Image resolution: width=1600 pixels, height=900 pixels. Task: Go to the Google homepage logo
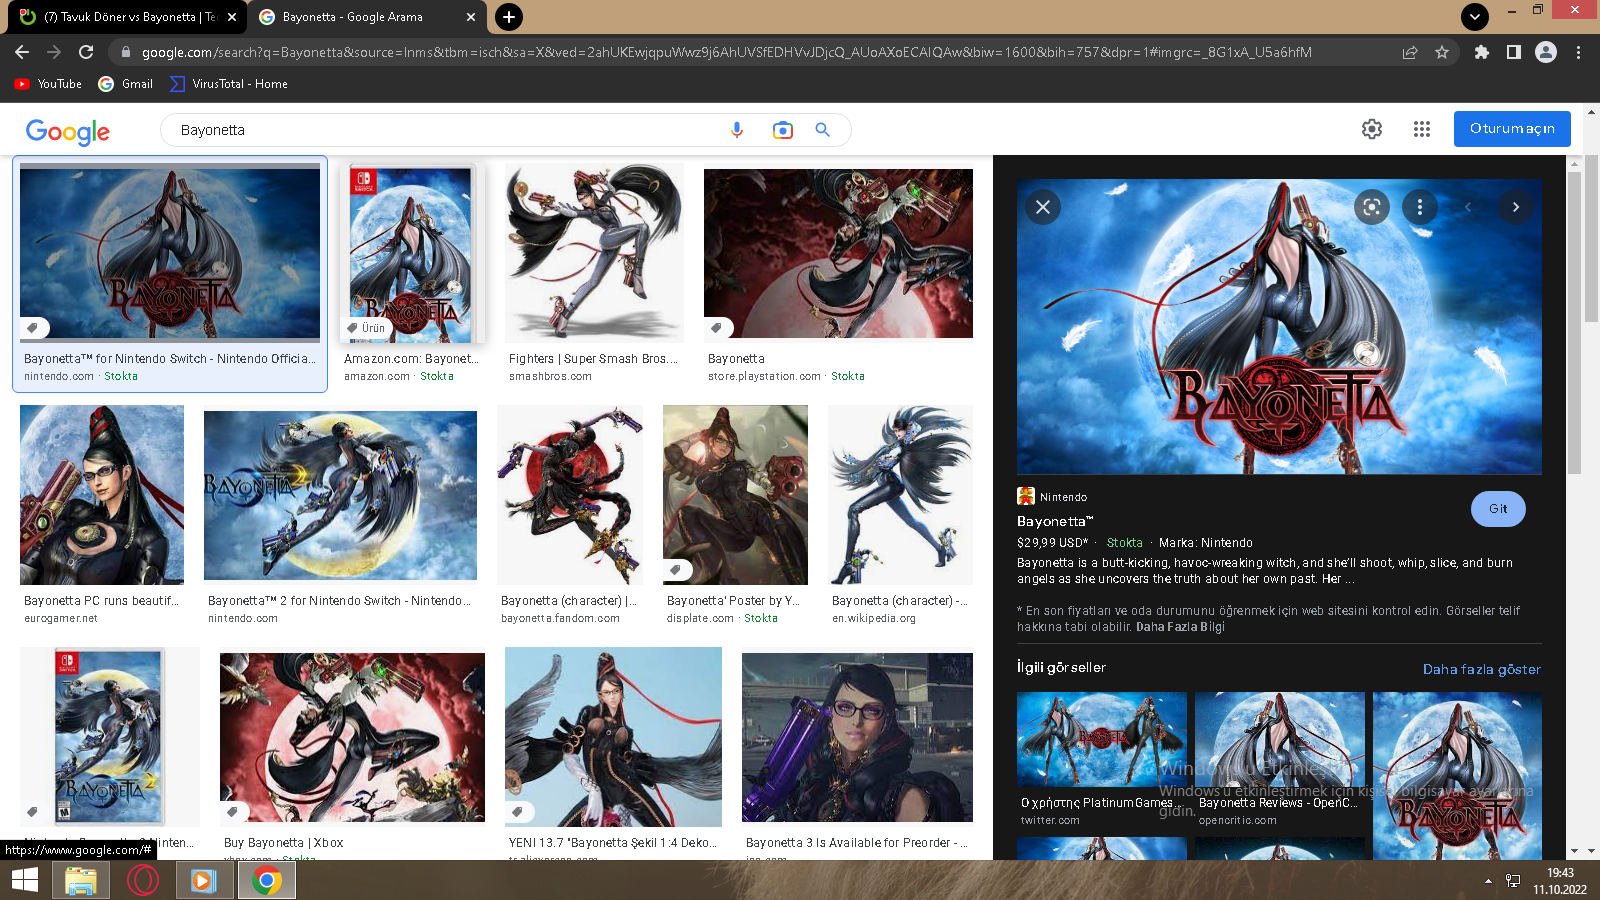tap(68, 131)
